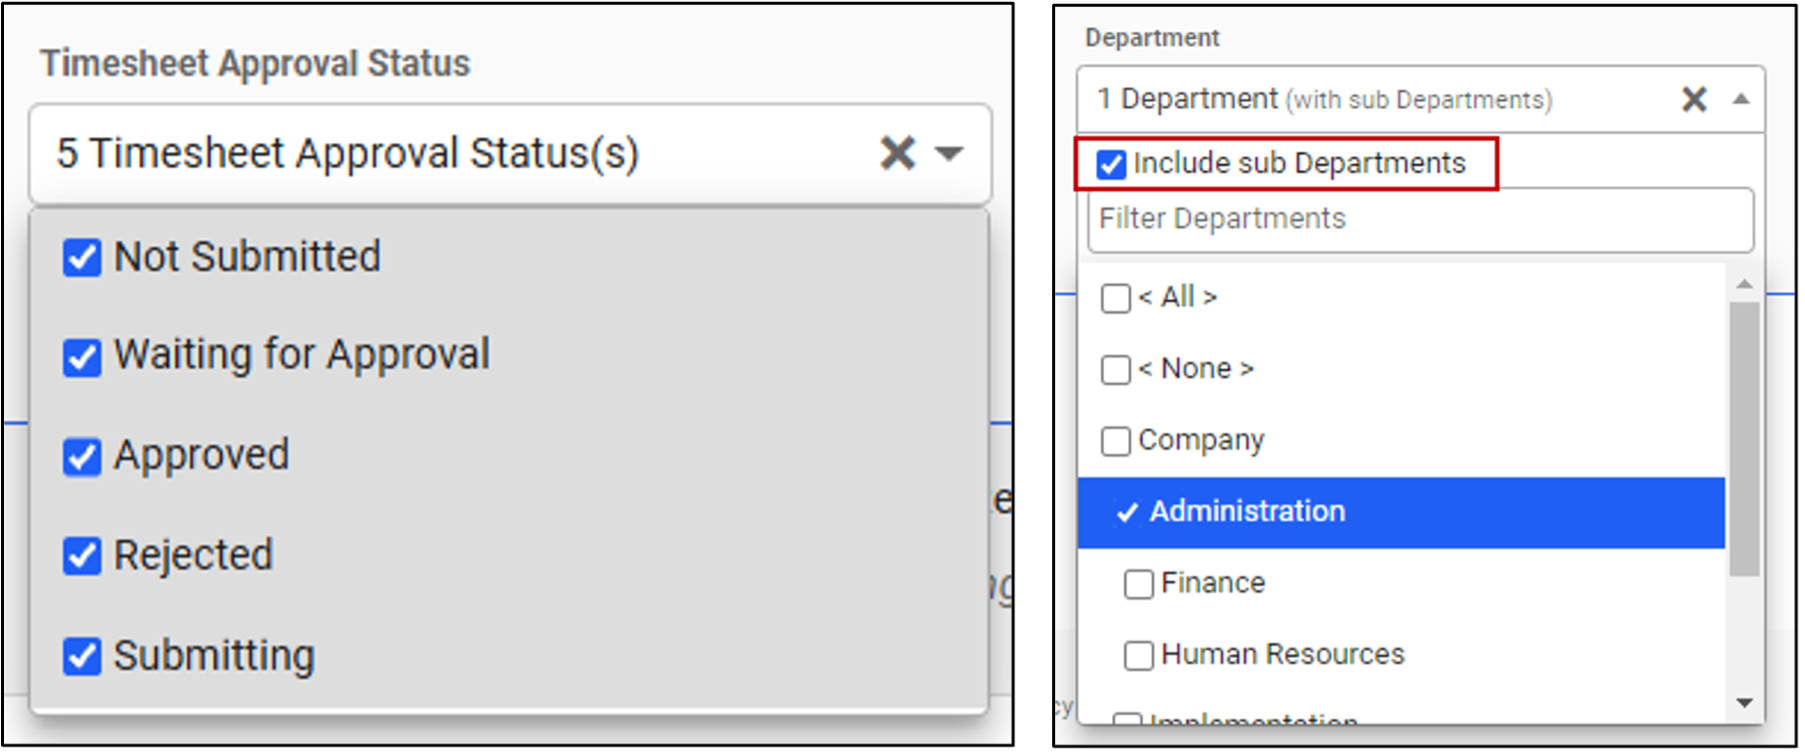This screenshot has width=1805, height=756.
Task: Select the Human Resources department
Action: pos(1139,655)
